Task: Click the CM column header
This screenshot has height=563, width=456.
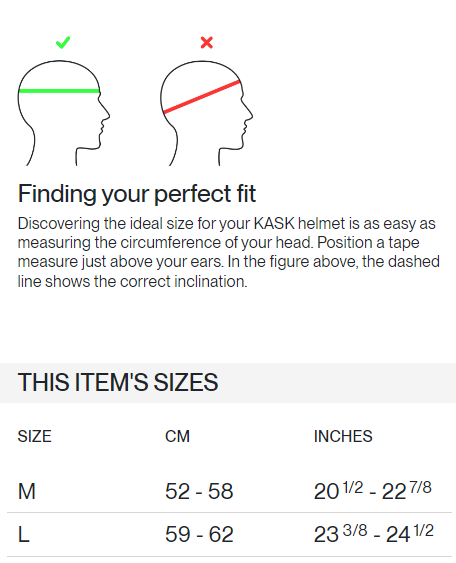Action: click(x=177, y=436)
